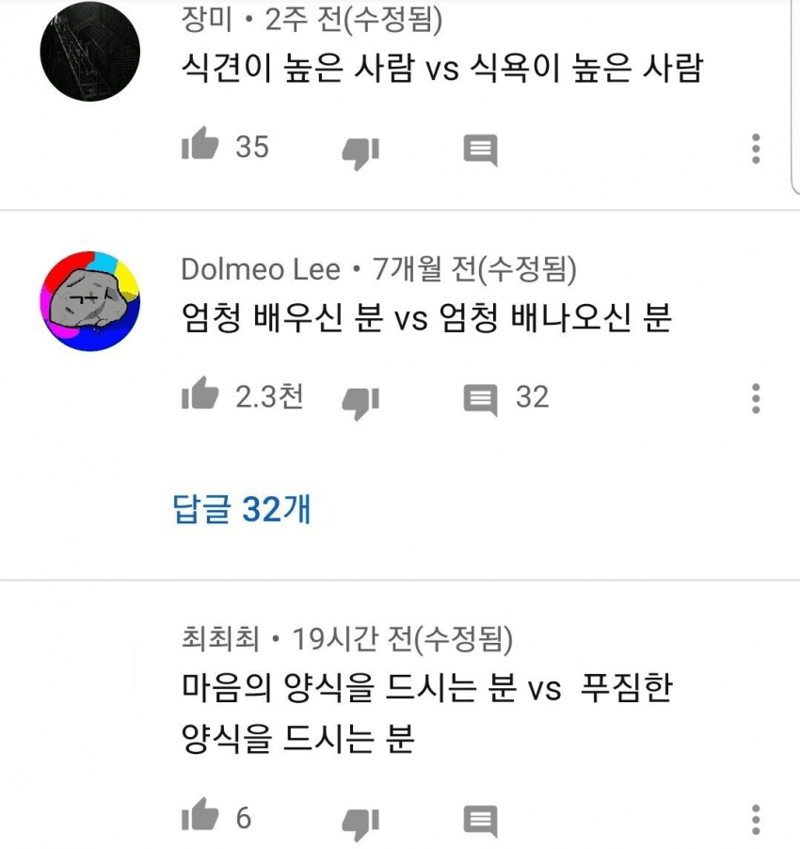
Task: Open more options for 최최최's comment
Action: 756,820
